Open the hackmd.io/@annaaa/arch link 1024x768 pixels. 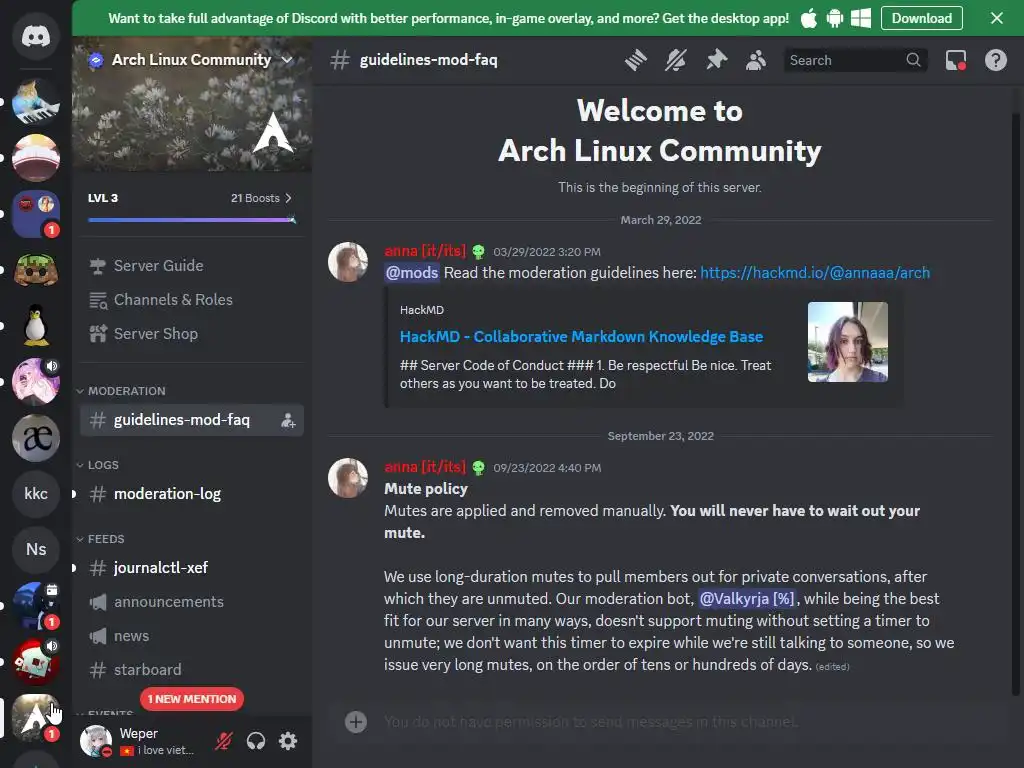pyautogui.click(x=815, y=273)
